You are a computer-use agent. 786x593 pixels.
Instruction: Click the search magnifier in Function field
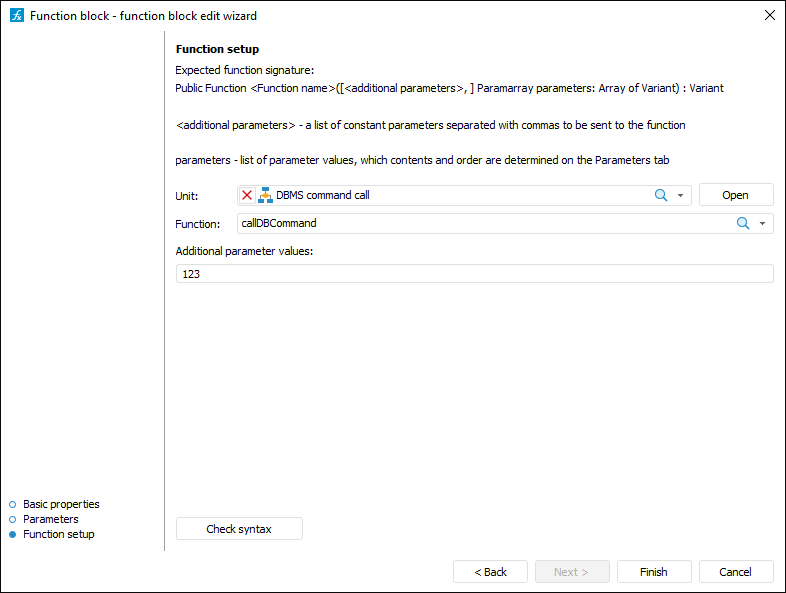click(743, 224)
